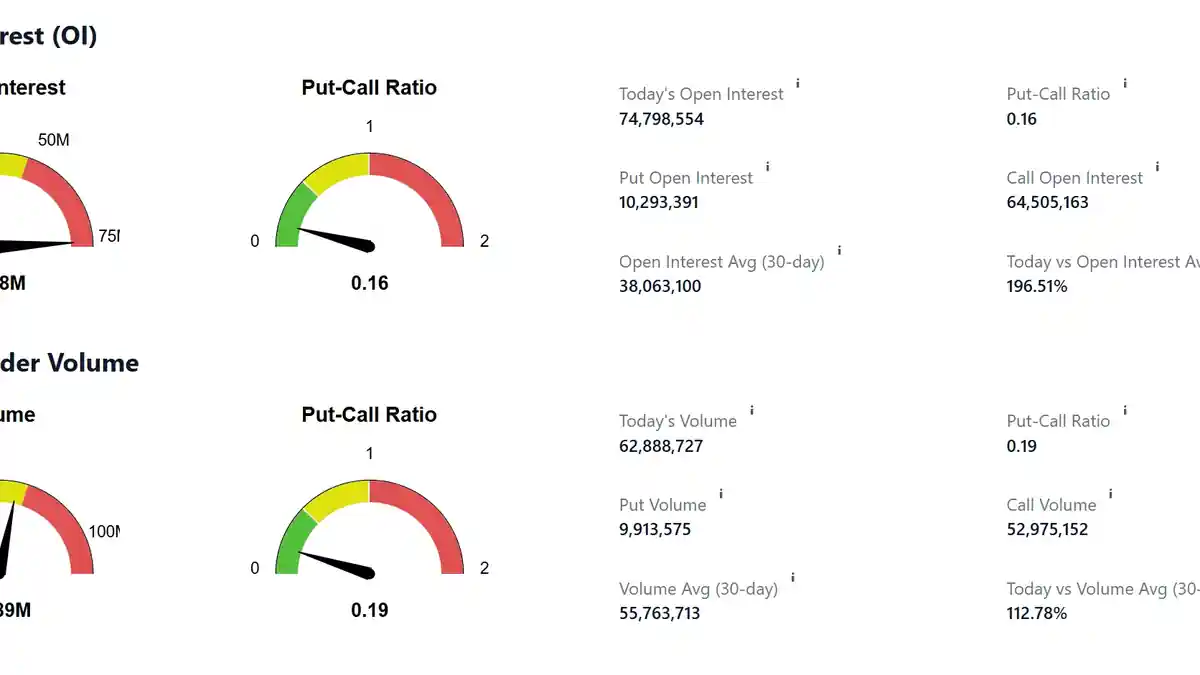Click info icon next to Put Open Interest
The height and width of the screenshot is (675, 1200).
(767, 167)
